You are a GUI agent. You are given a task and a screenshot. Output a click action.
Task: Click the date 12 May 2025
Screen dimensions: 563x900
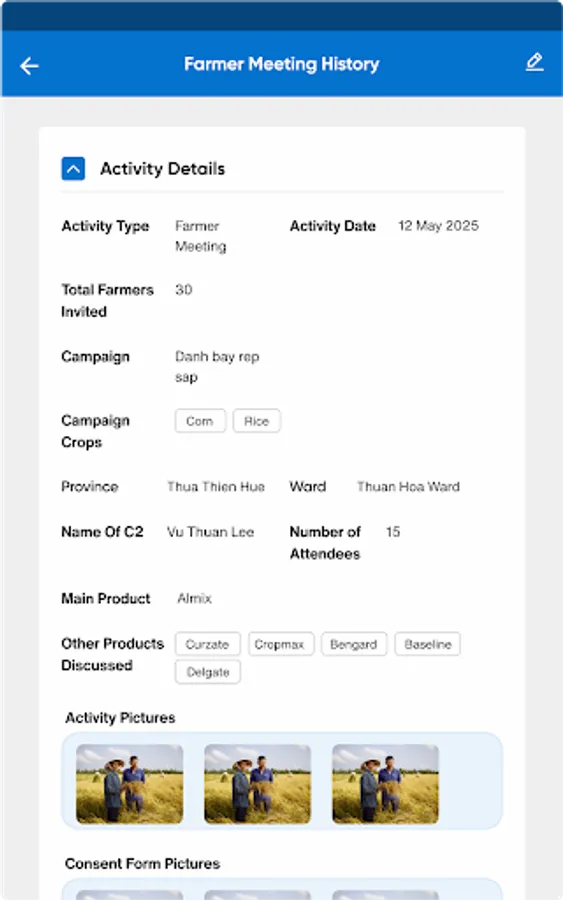click(438, 226)
